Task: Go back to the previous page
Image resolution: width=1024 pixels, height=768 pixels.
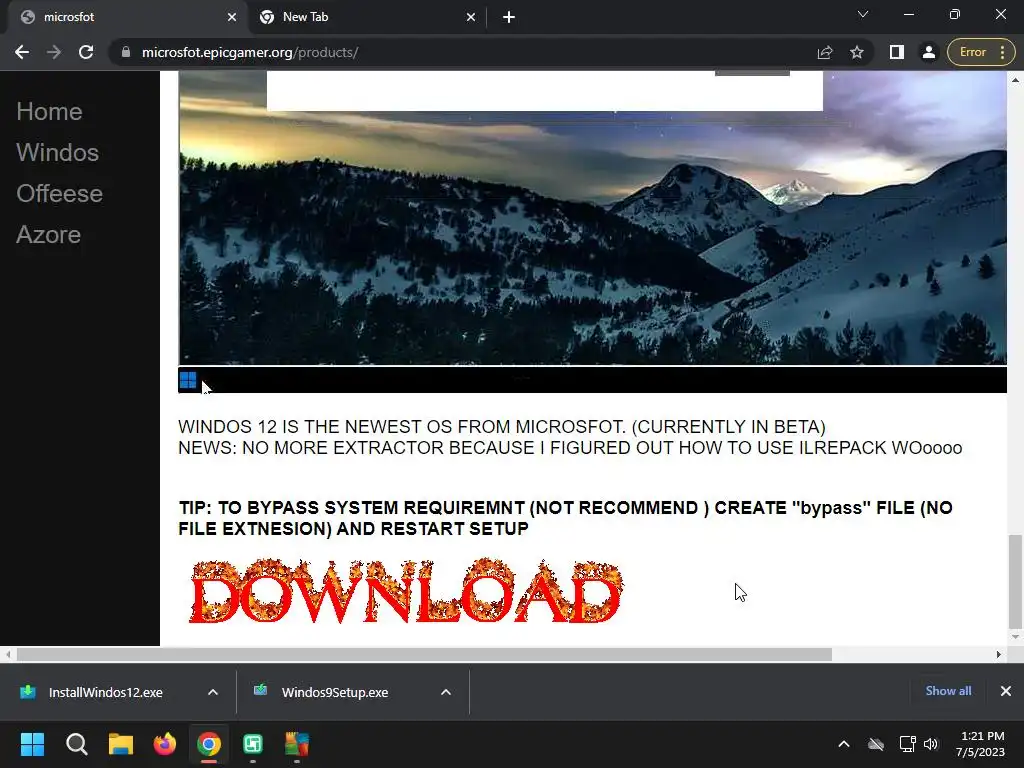Action: tap(22, 52)
